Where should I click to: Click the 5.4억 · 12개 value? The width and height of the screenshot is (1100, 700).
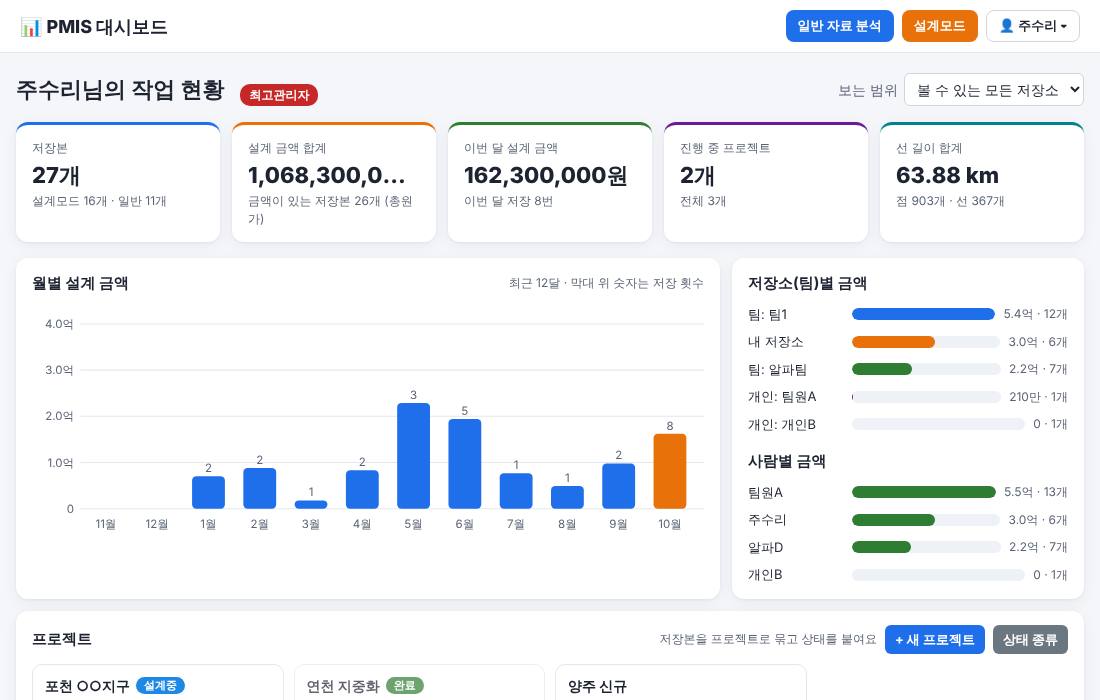1035,314
